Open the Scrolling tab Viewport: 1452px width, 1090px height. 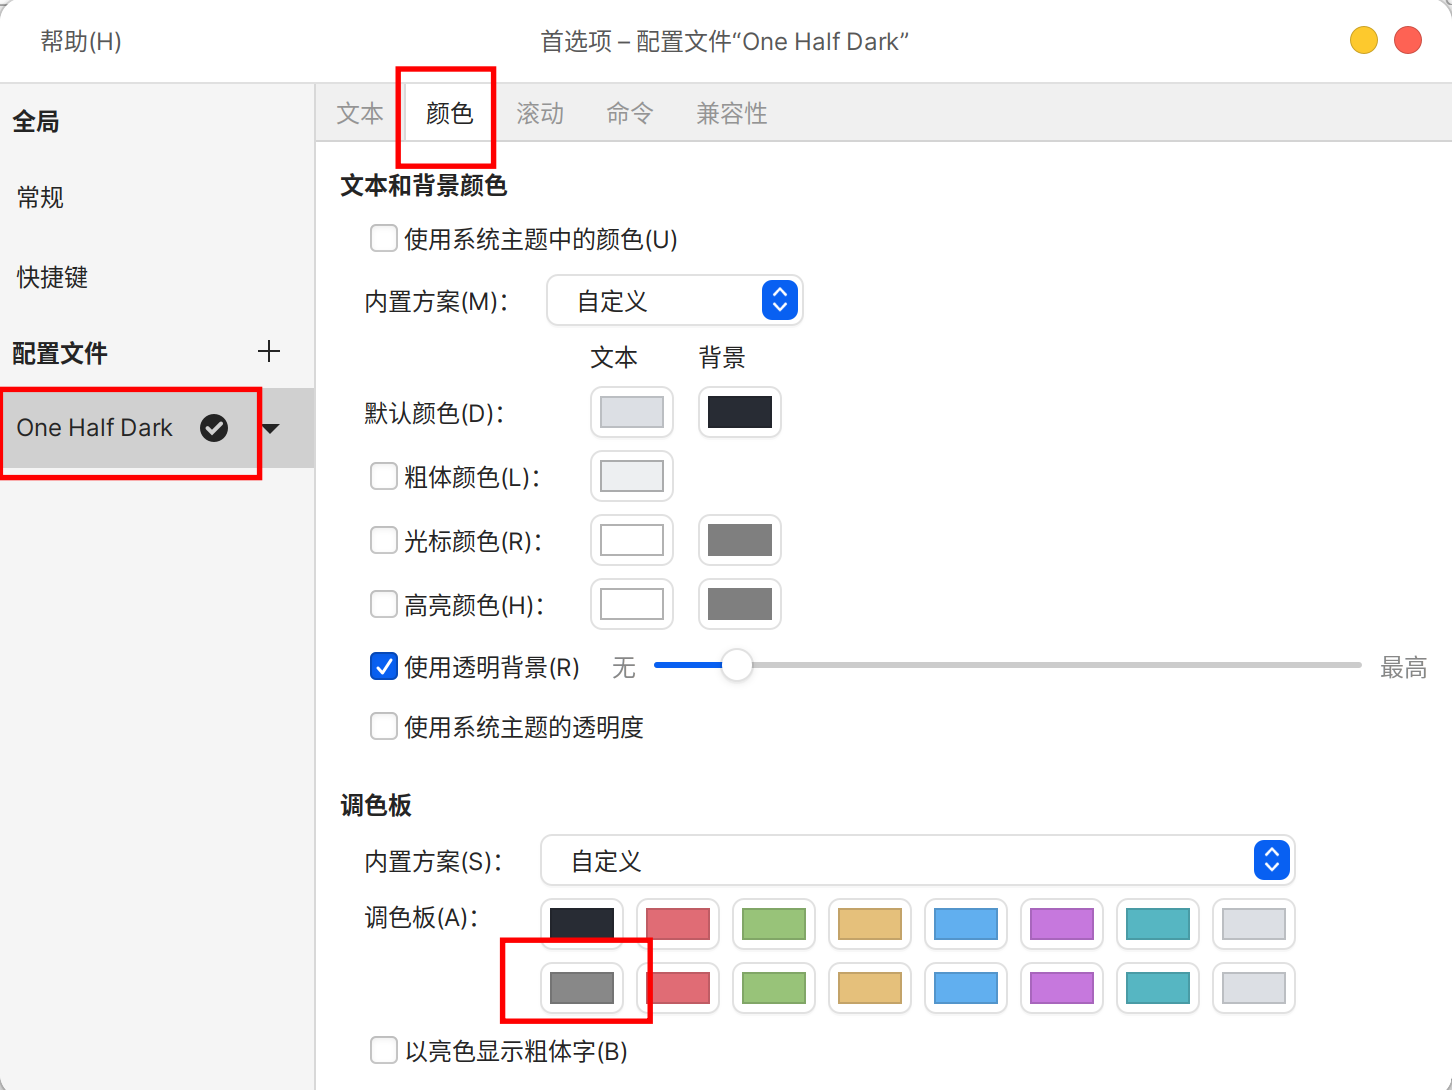(540, 114)
